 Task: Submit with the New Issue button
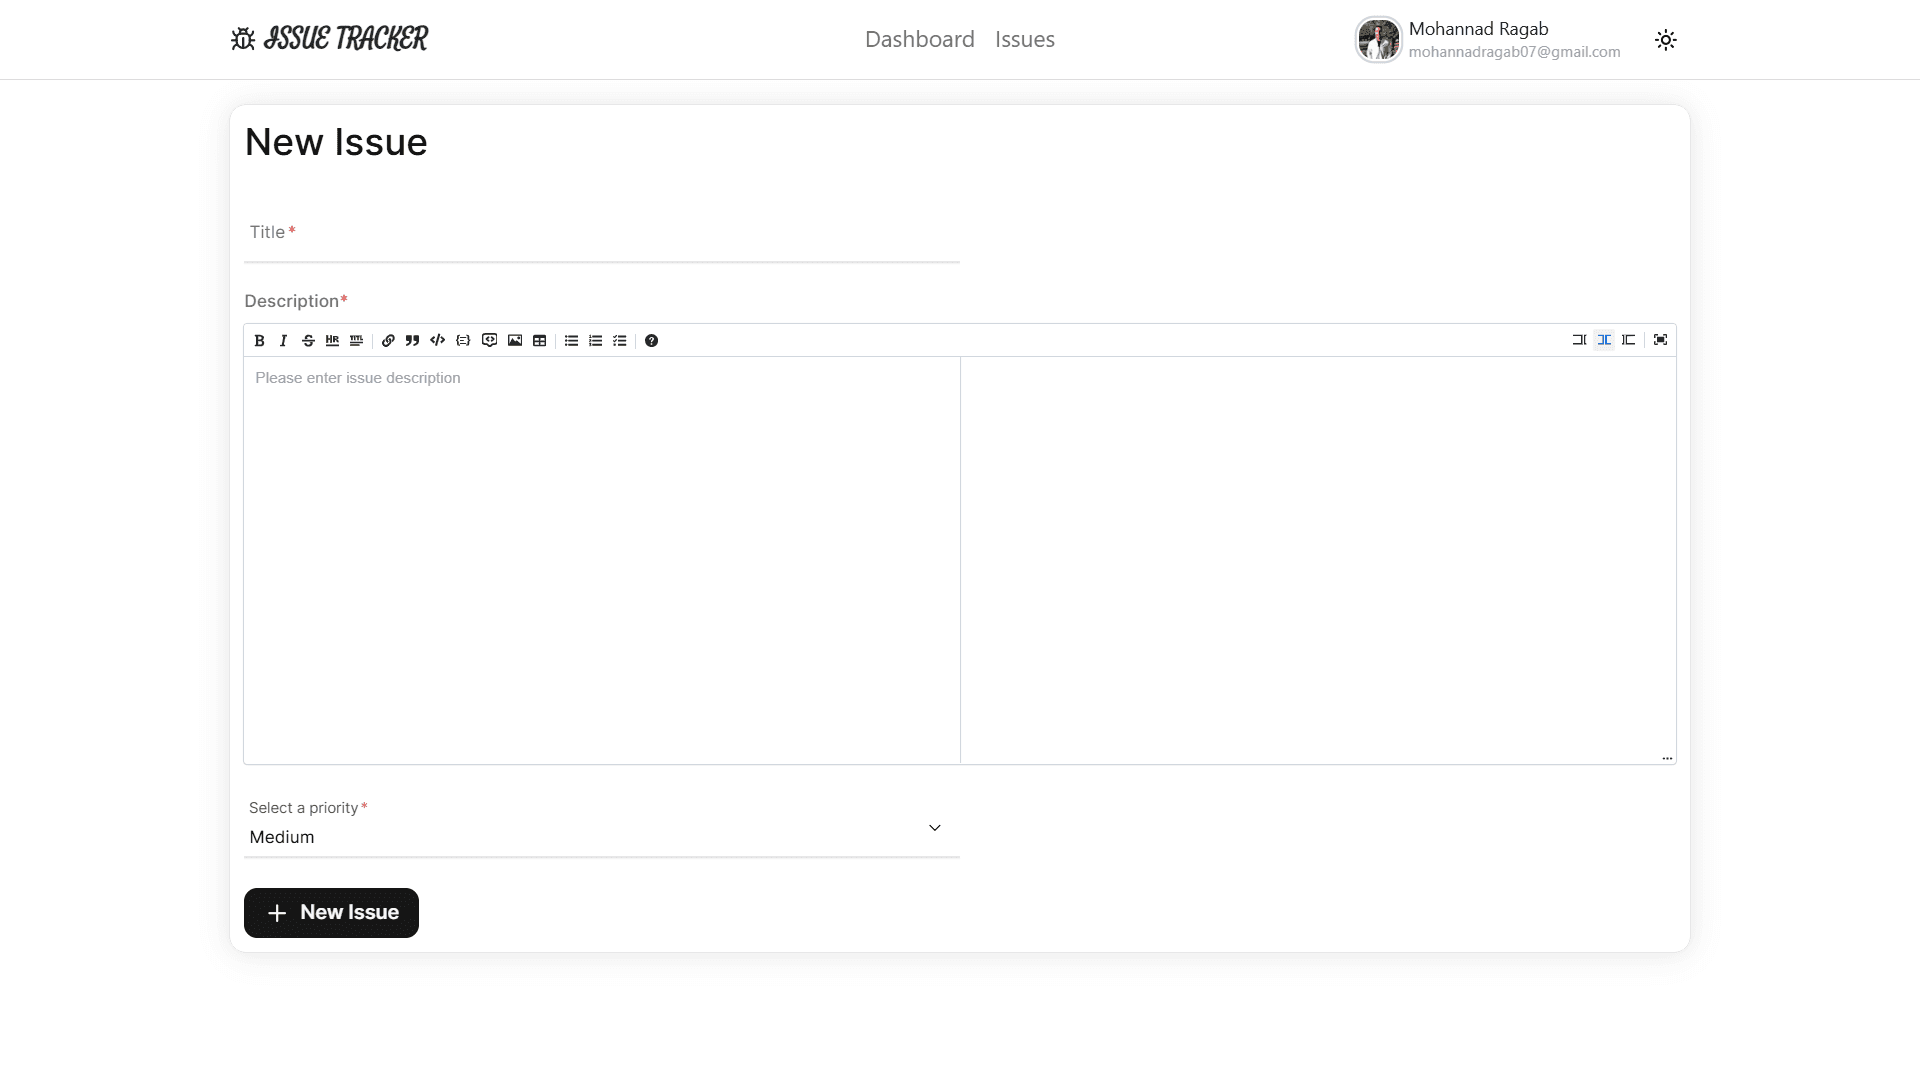[331, 913]
